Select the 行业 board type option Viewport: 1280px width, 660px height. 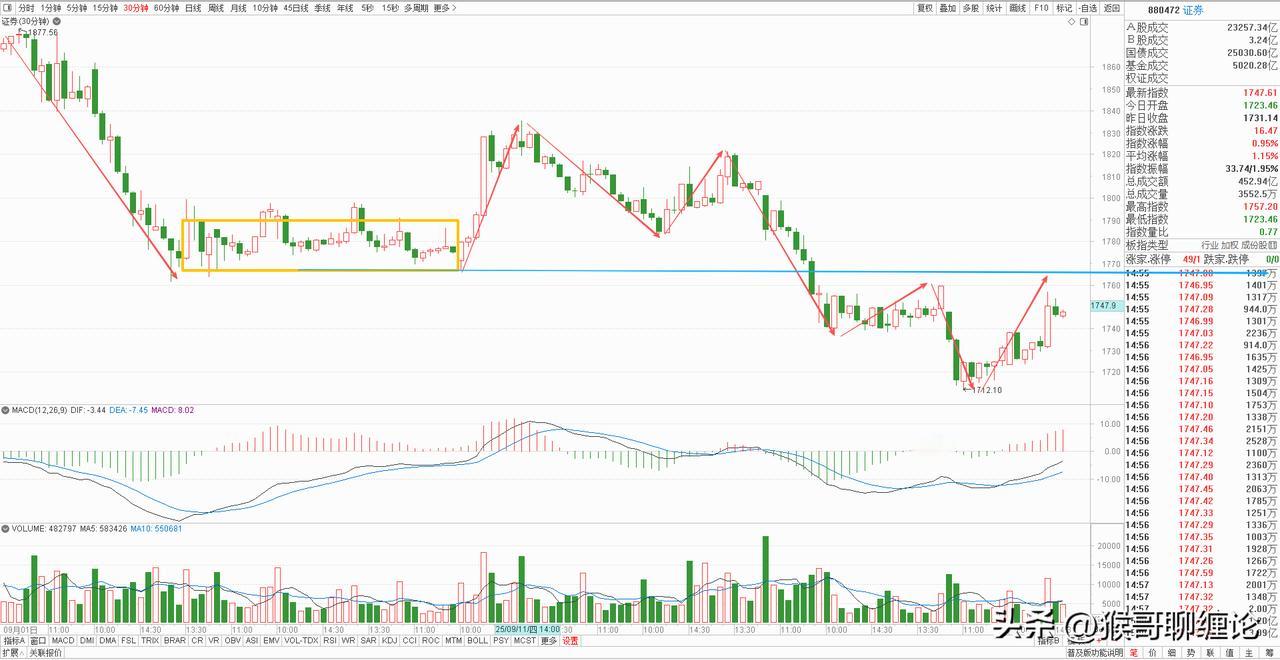point(1210,245)
